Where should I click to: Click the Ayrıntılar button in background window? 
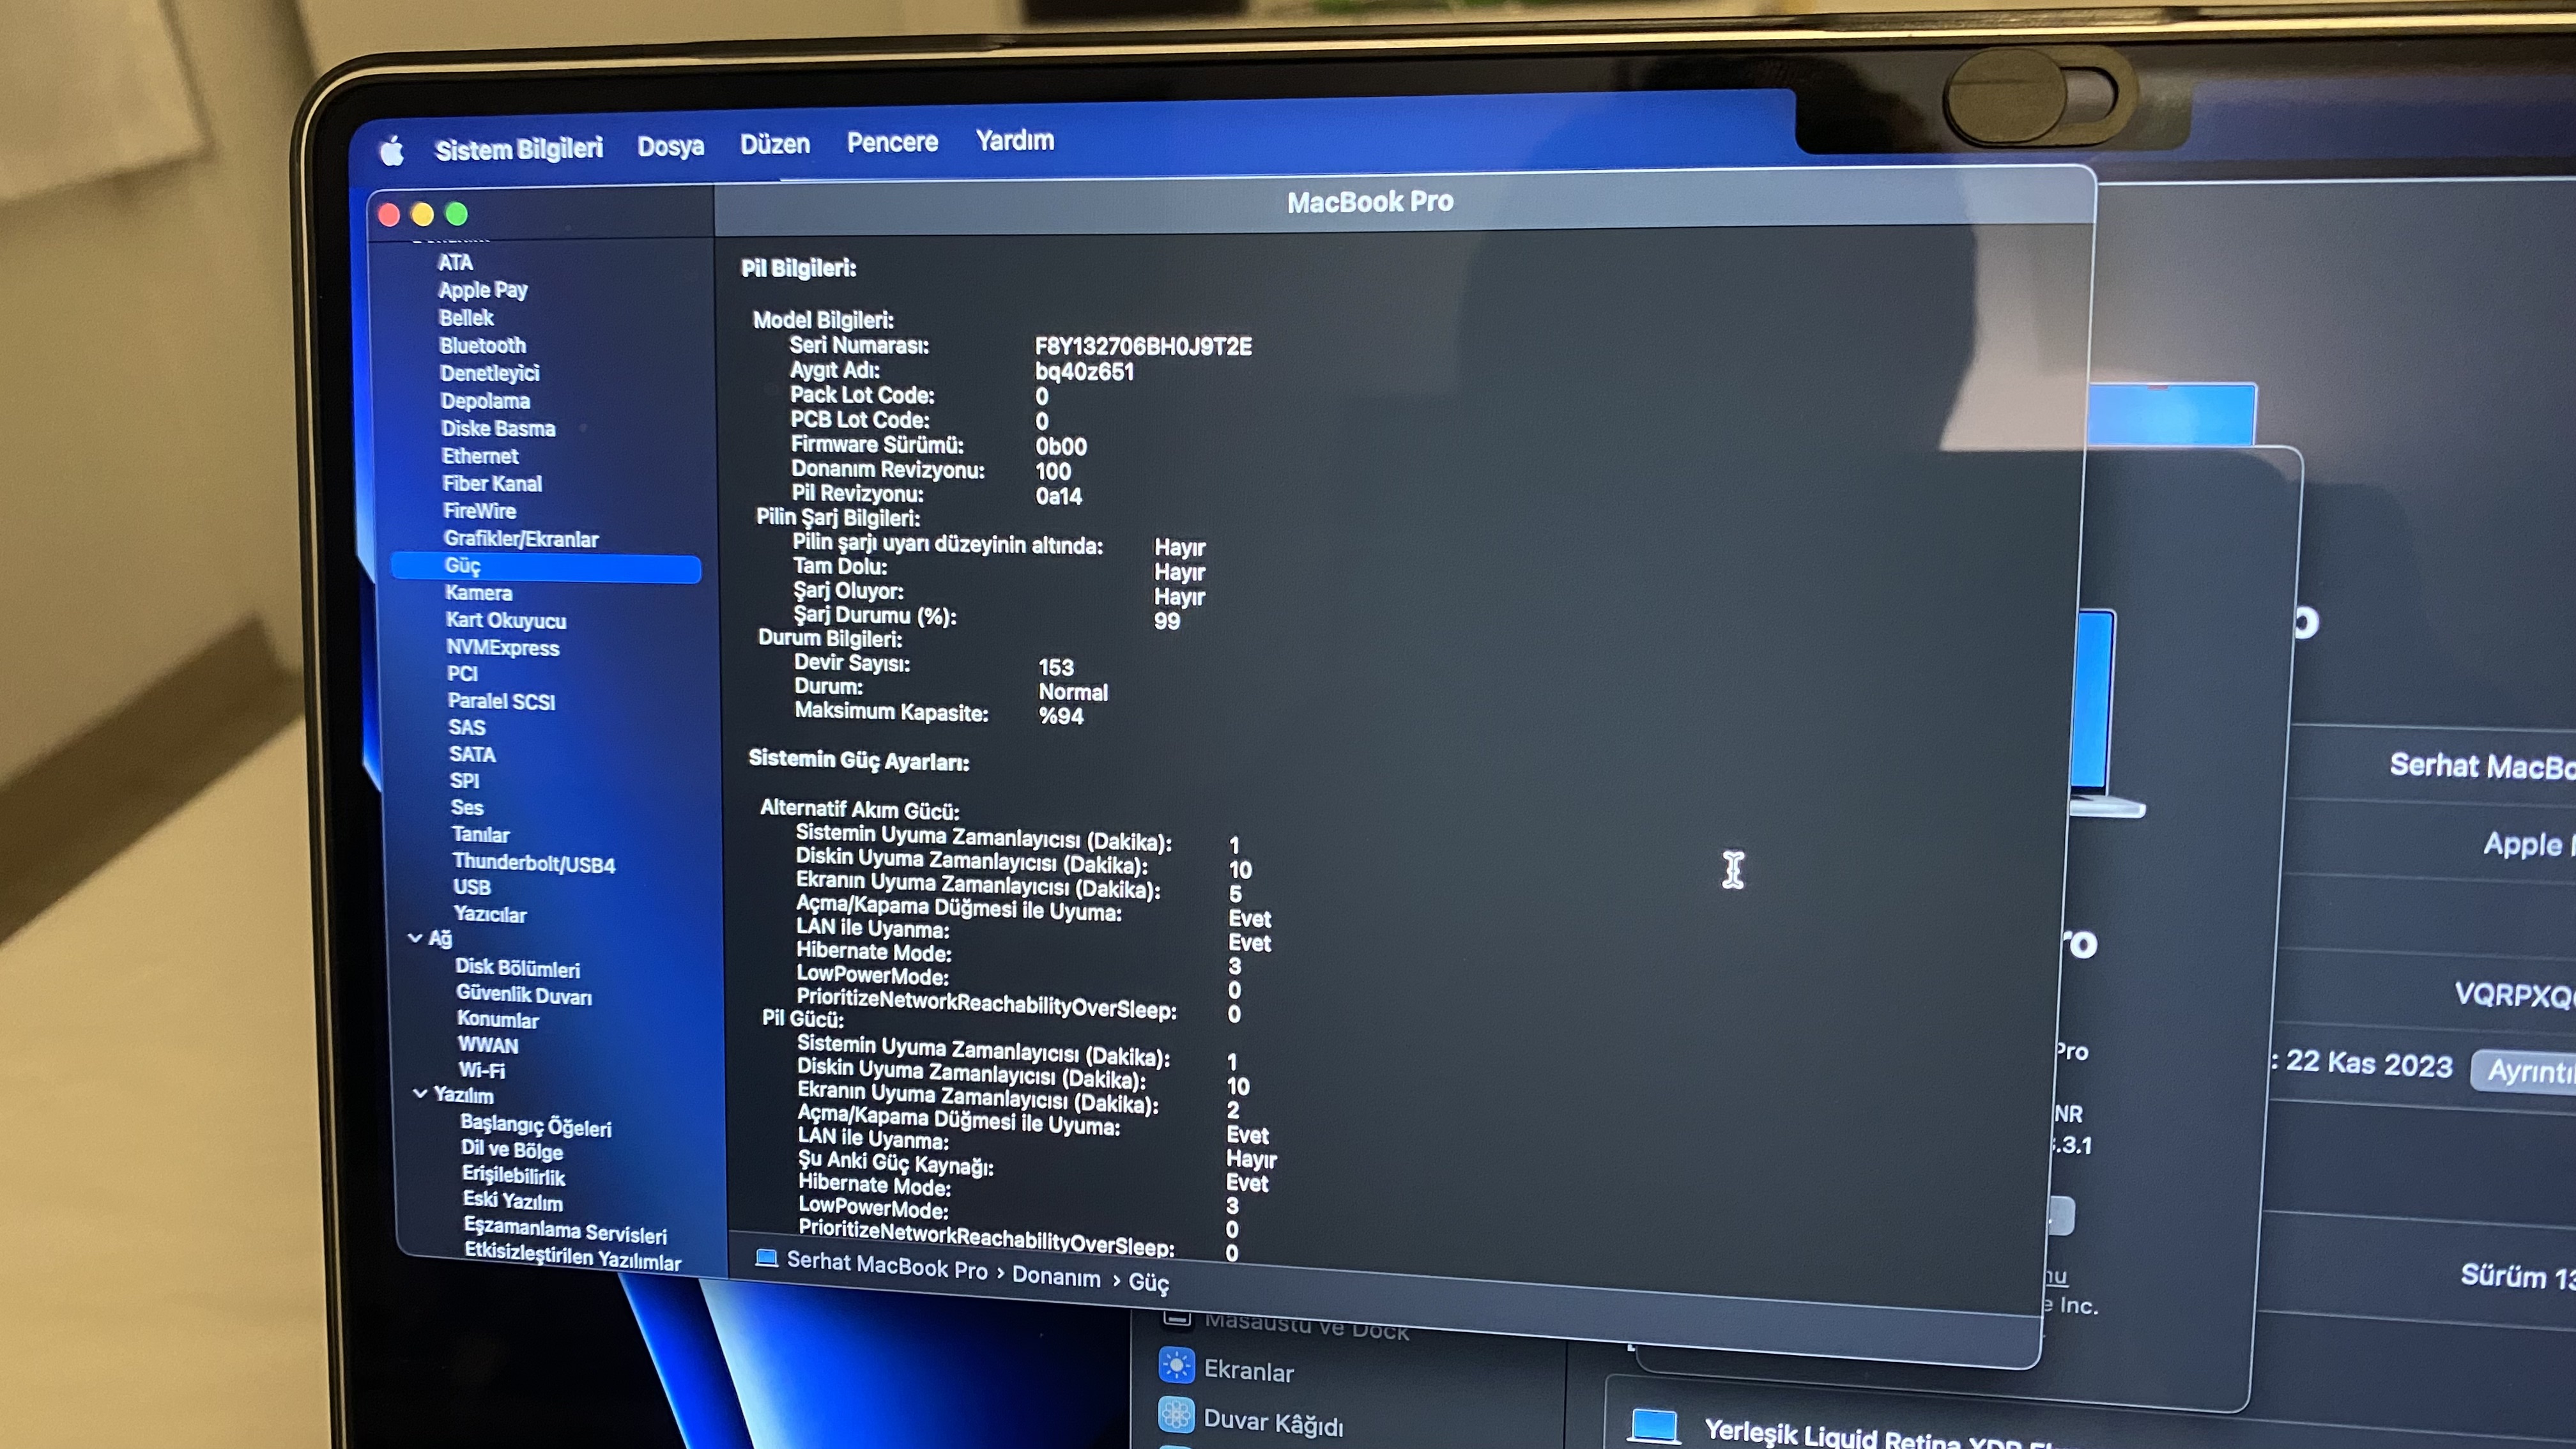2523,1071
